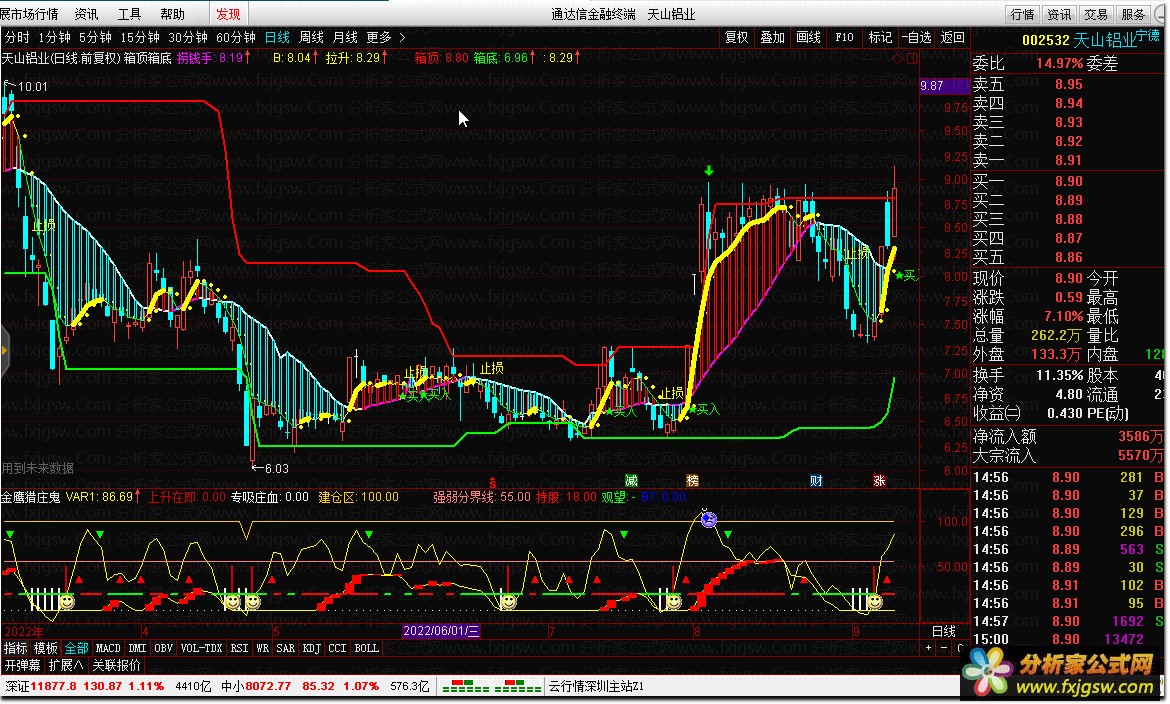Click the first connection signal bars in the status bar
The height and width of the screenshot is (704, 1170).
466,686
